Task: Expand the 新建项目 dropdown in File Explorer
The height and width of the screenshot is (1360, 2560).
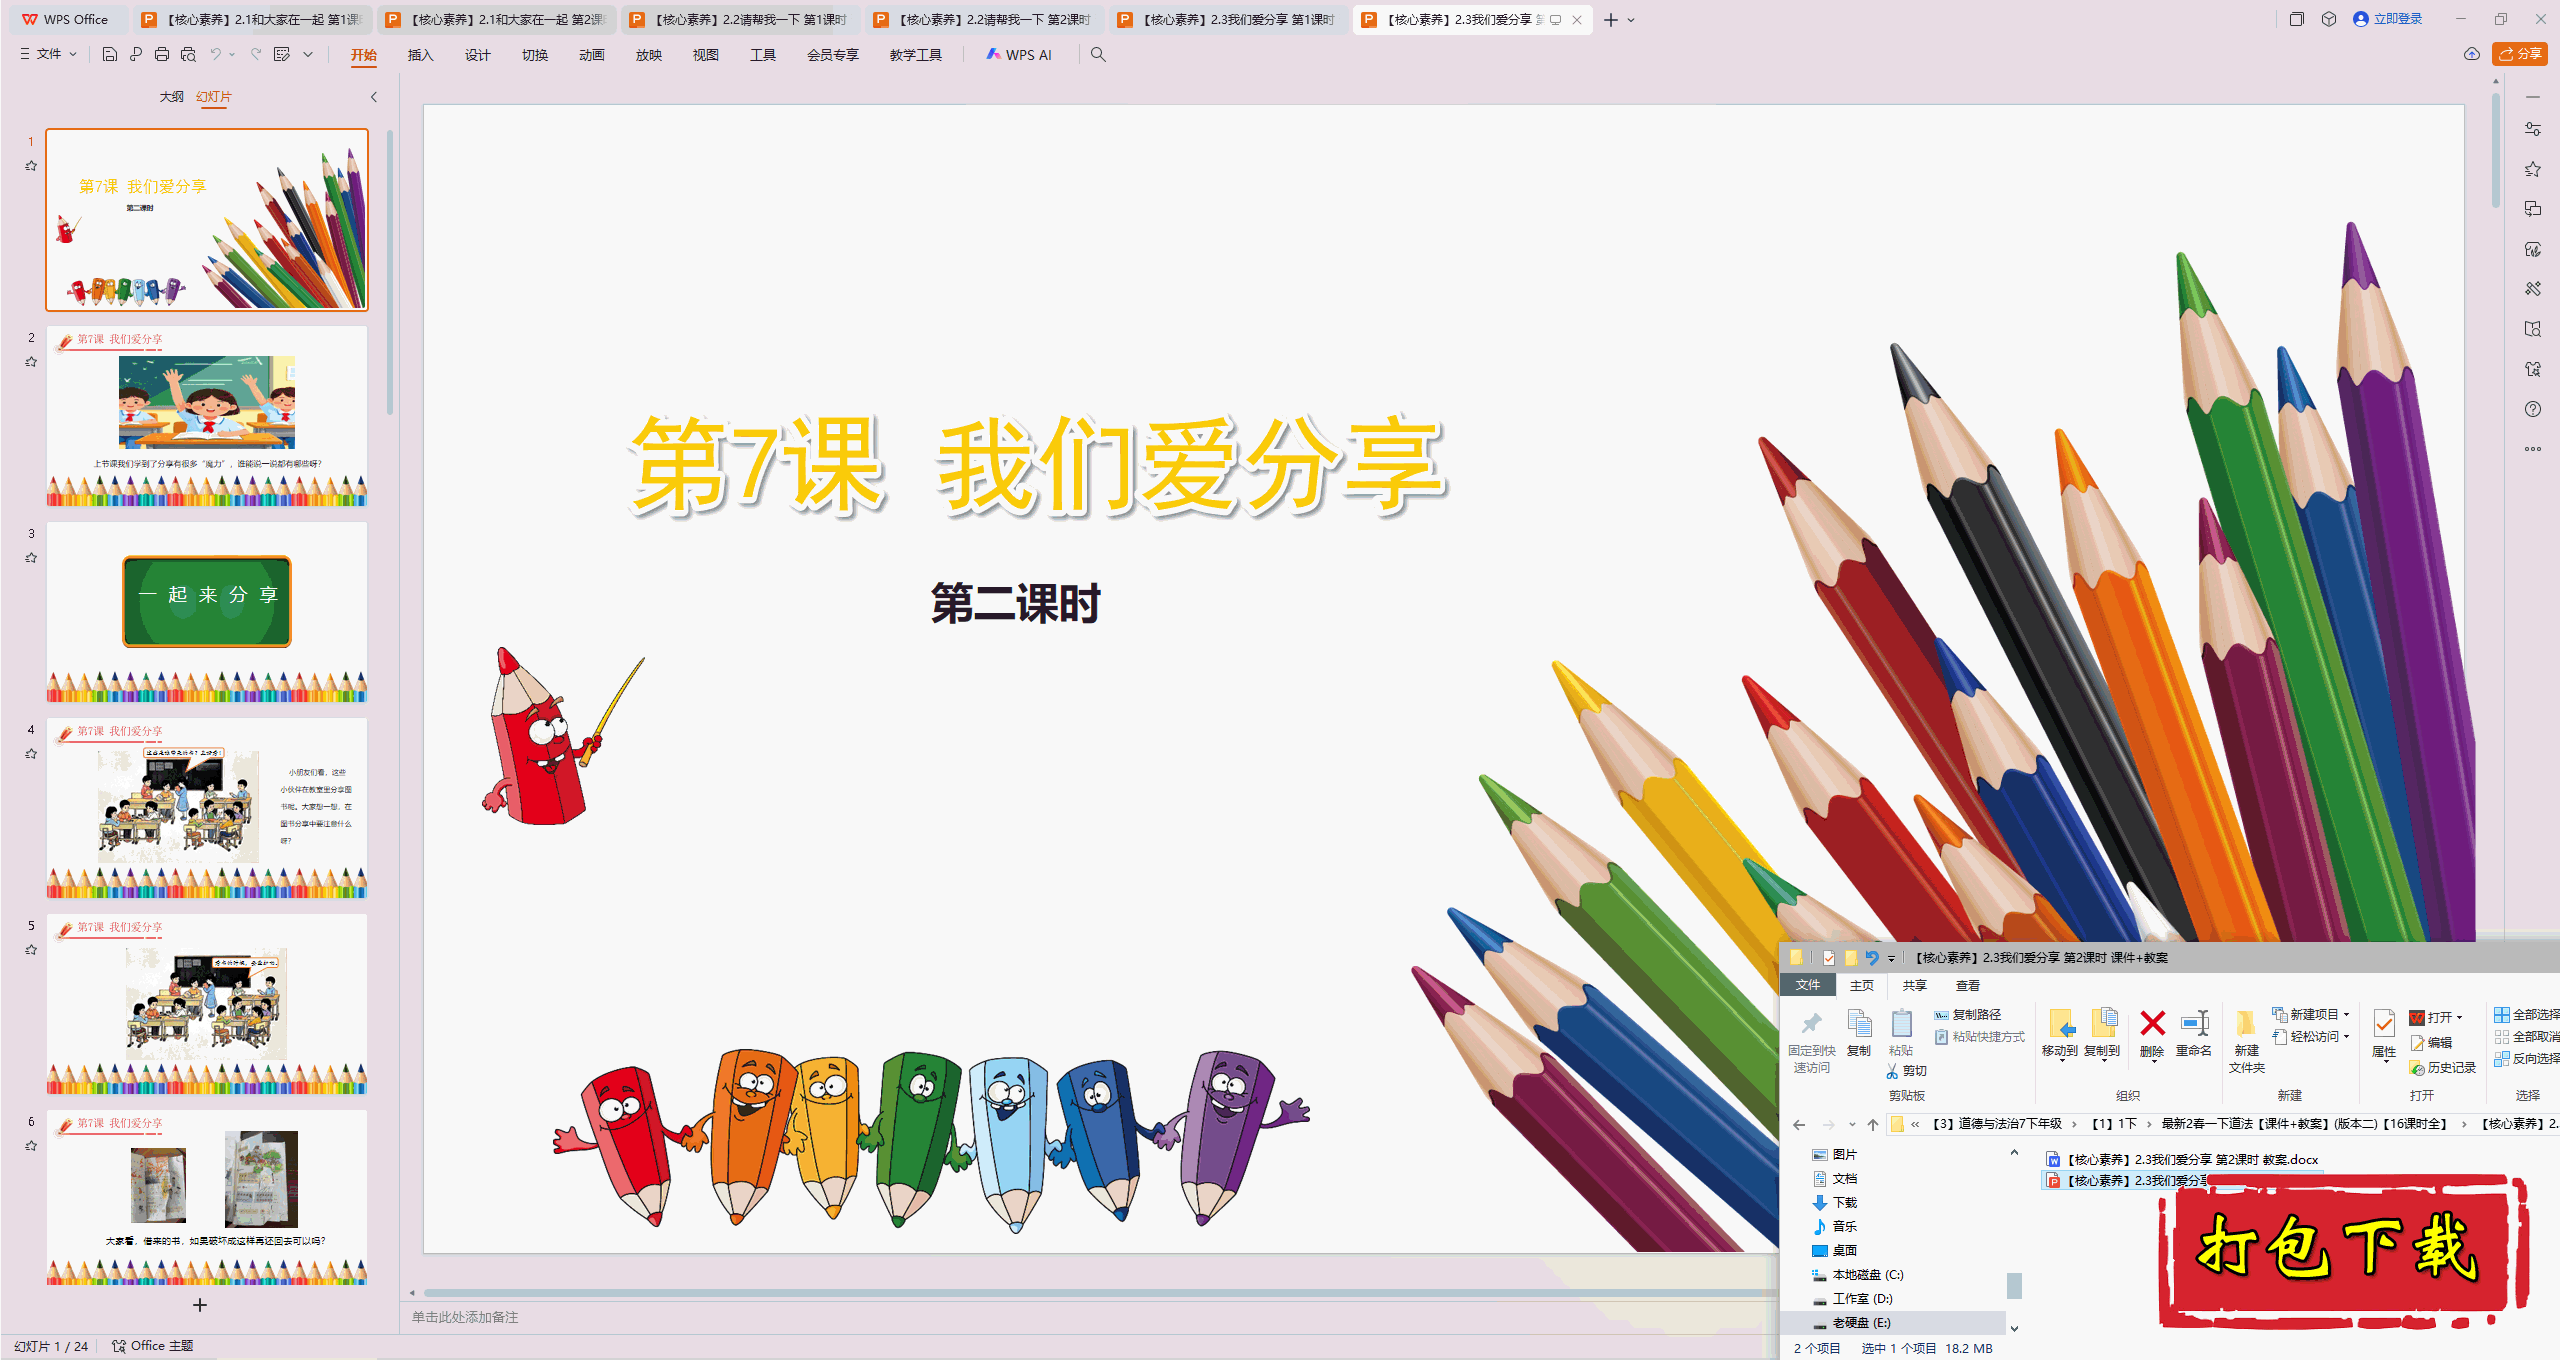Action: [x=2346, y=1015]
